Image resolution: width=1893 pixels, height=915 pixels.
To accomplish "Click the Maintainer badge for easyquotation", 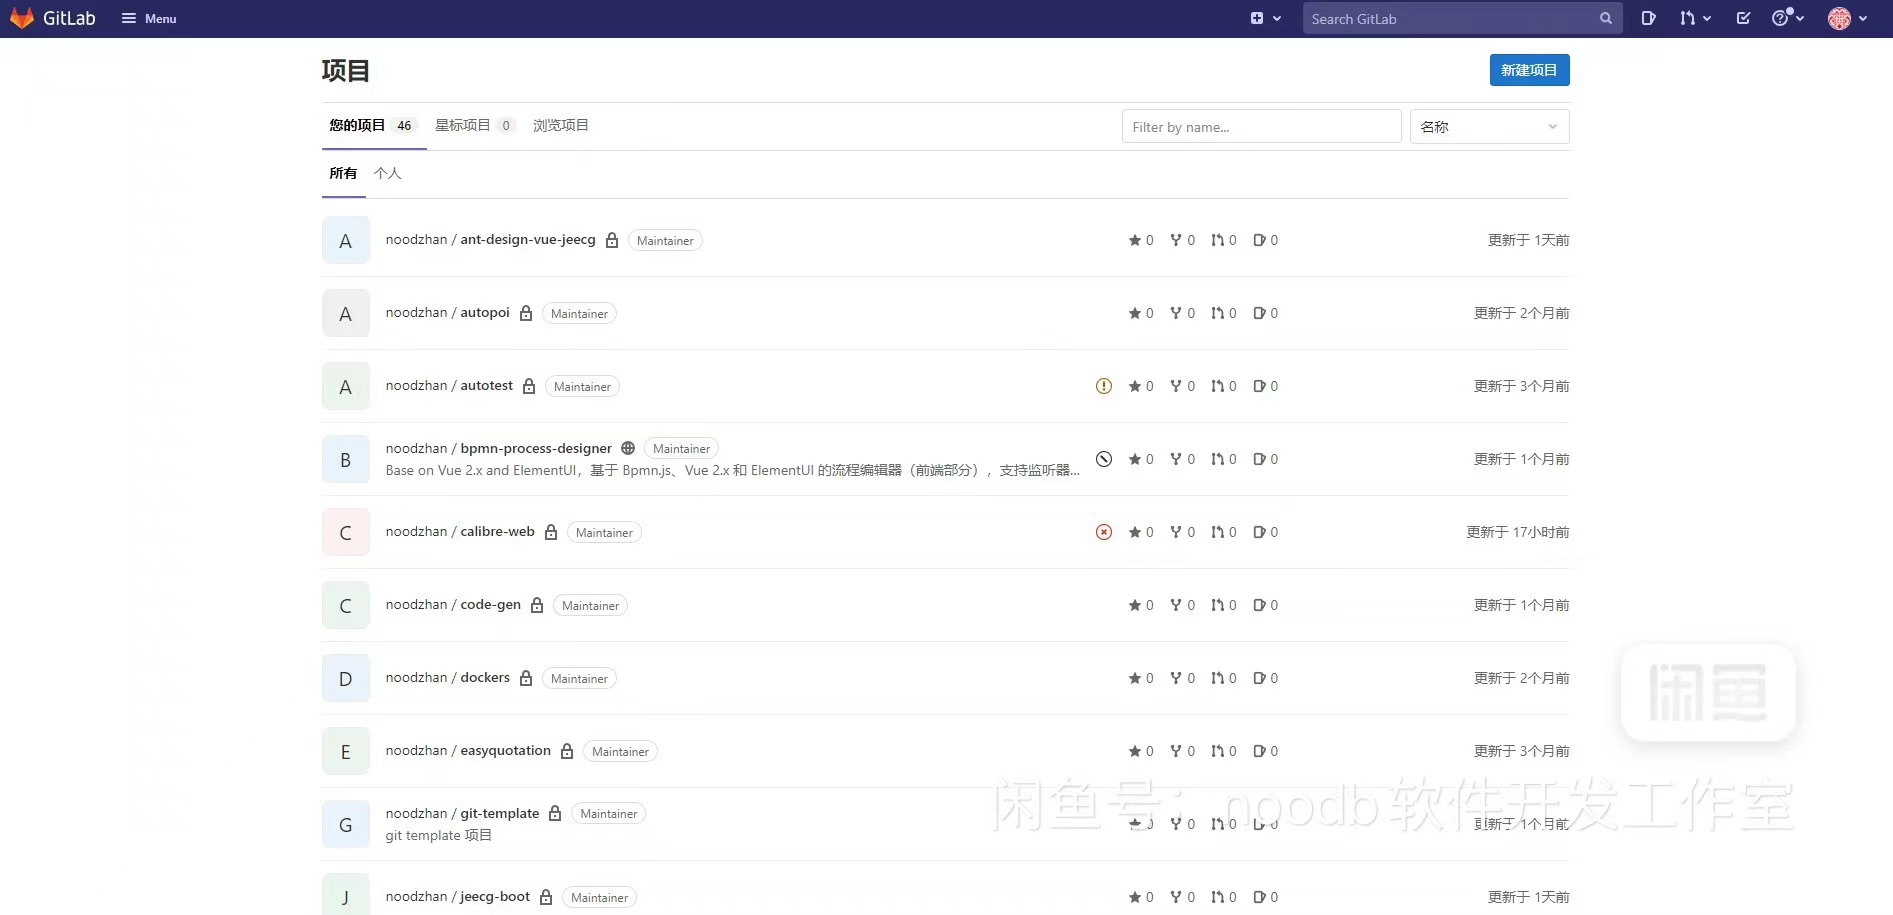I will [x=620, y=751].
